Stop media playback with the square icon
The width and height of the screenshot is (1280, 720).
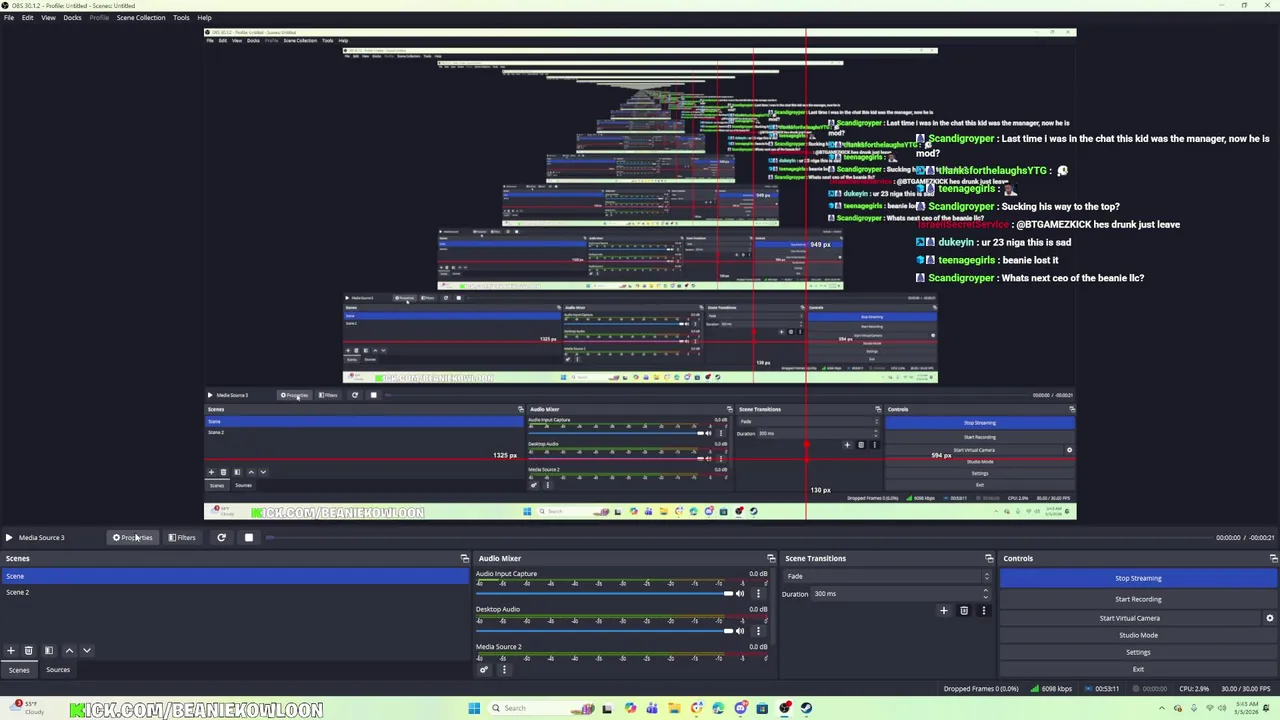tap(249, 538)
